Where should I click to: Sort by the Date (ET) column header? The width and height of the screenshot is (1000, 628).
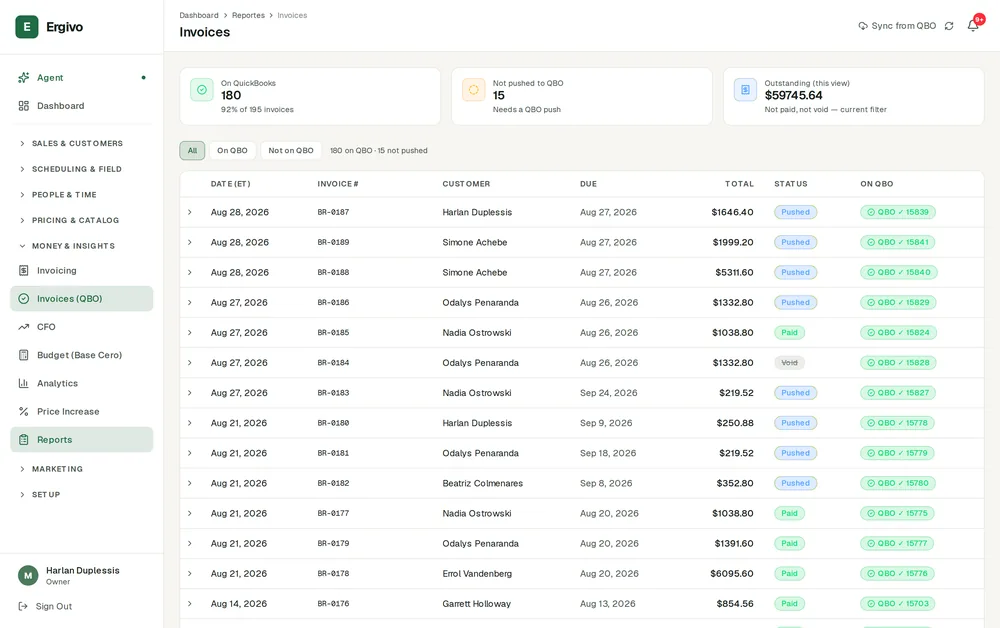pyautogui.click(x=230, y=184)
